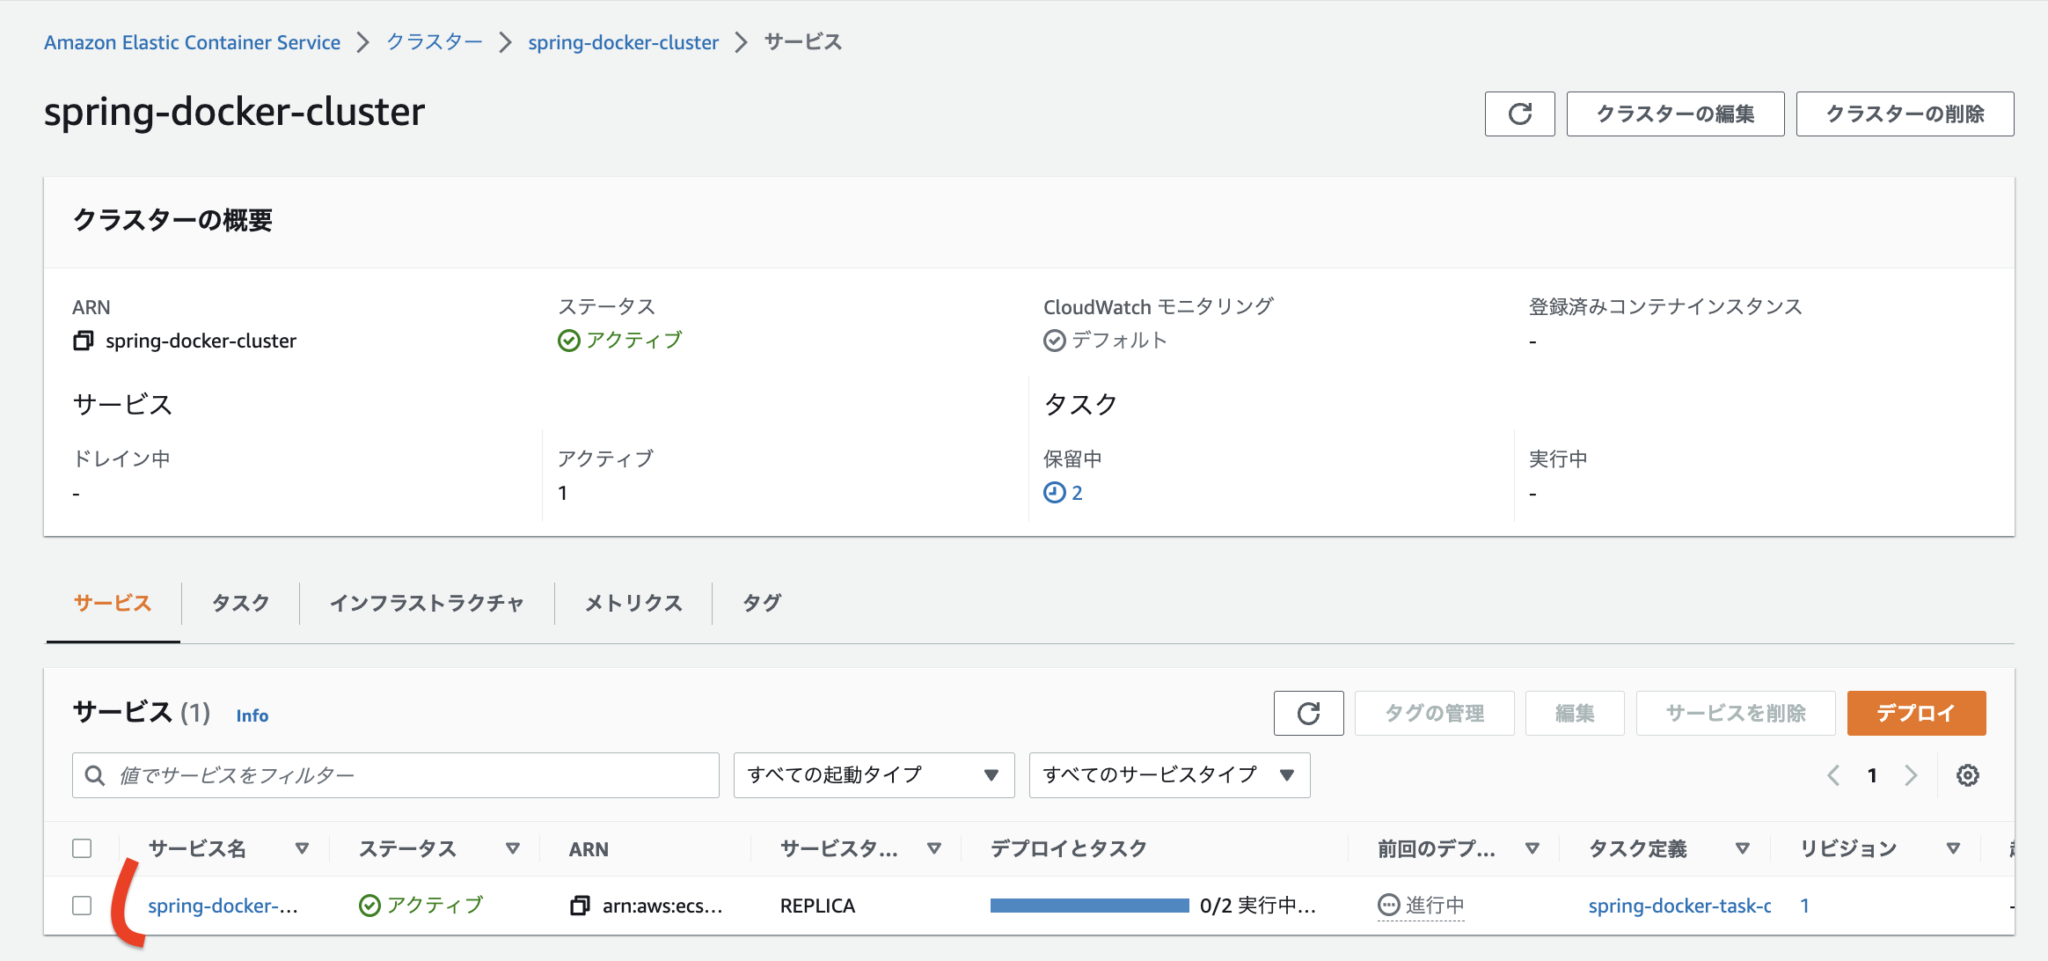This screenshot has height=961, width=2048.
Task: Open the spring-docker-task-c task definition link
Action: click(x=1678, y=905)
